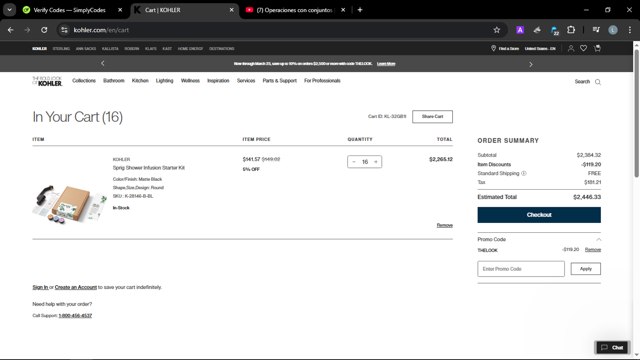Image resolution: width=640 pixels, height=360 pixels.
Task: Click the browser forward arrow
Action: 27,30
